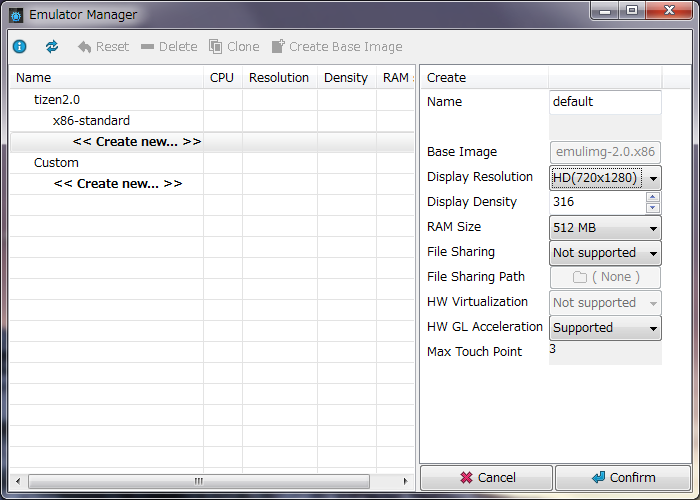Viewport: 700px width, 500px height.
Task: Open the HW Virtualization dropdown
Action: coord(605,303)
